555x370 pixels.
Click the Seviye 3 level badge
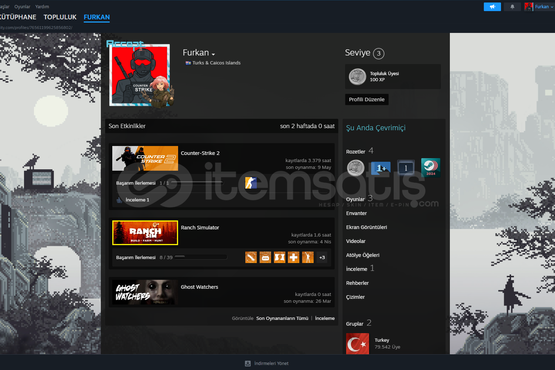tap(379, 53)
